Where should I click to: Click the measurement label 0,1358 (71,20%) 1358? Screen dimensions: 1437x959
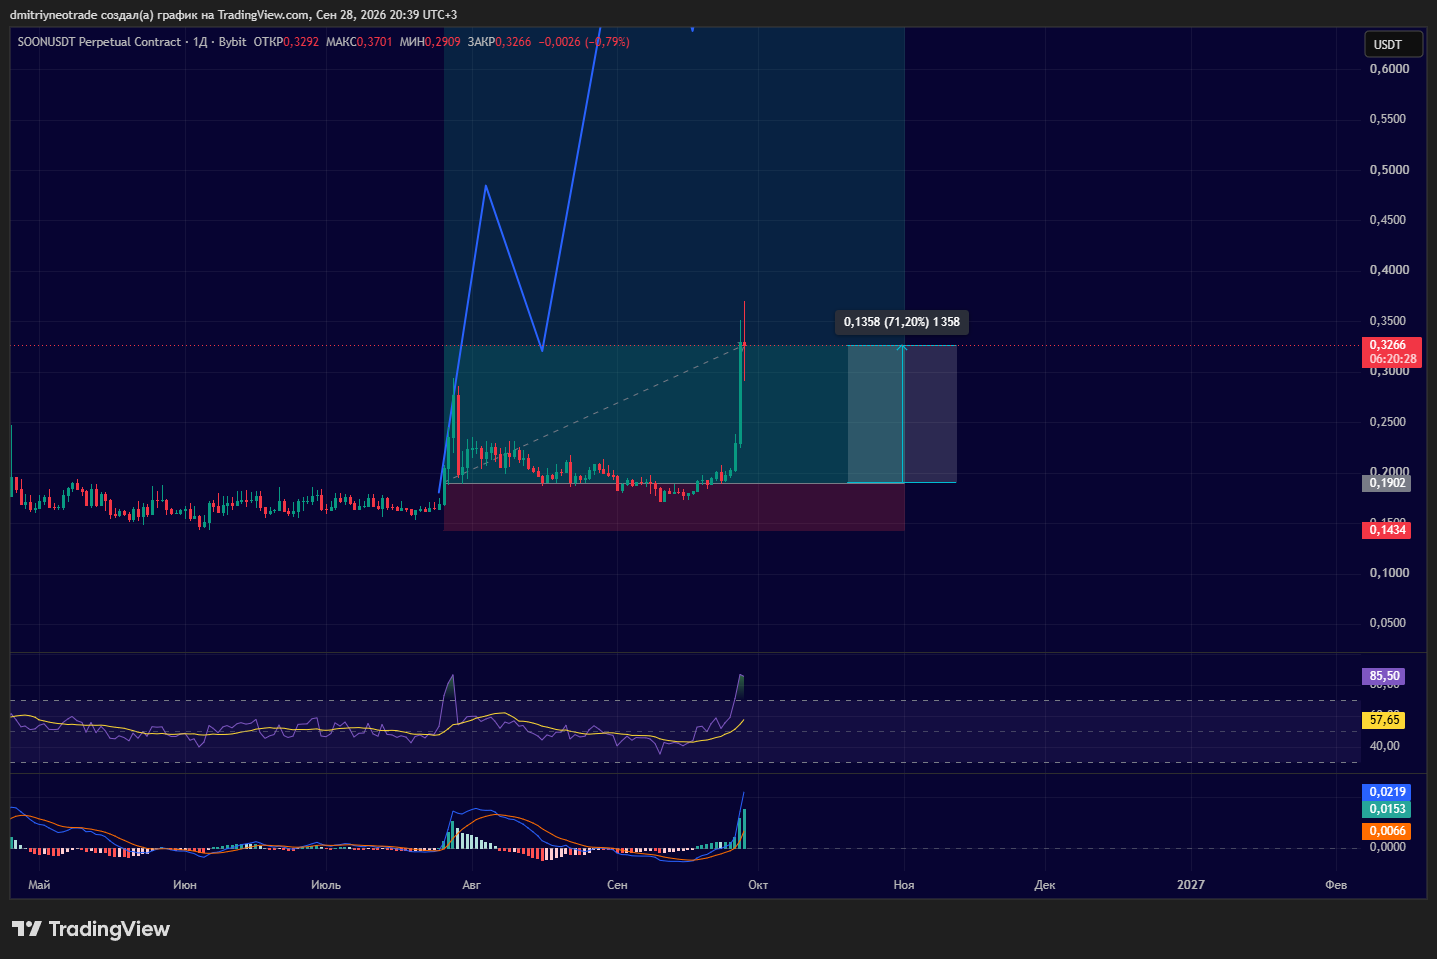[x=902, y=322]
